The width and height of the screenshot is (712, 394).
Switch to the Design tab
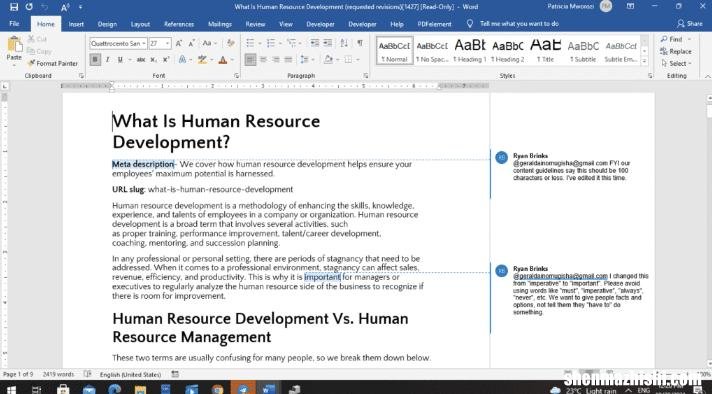[107, 24]
